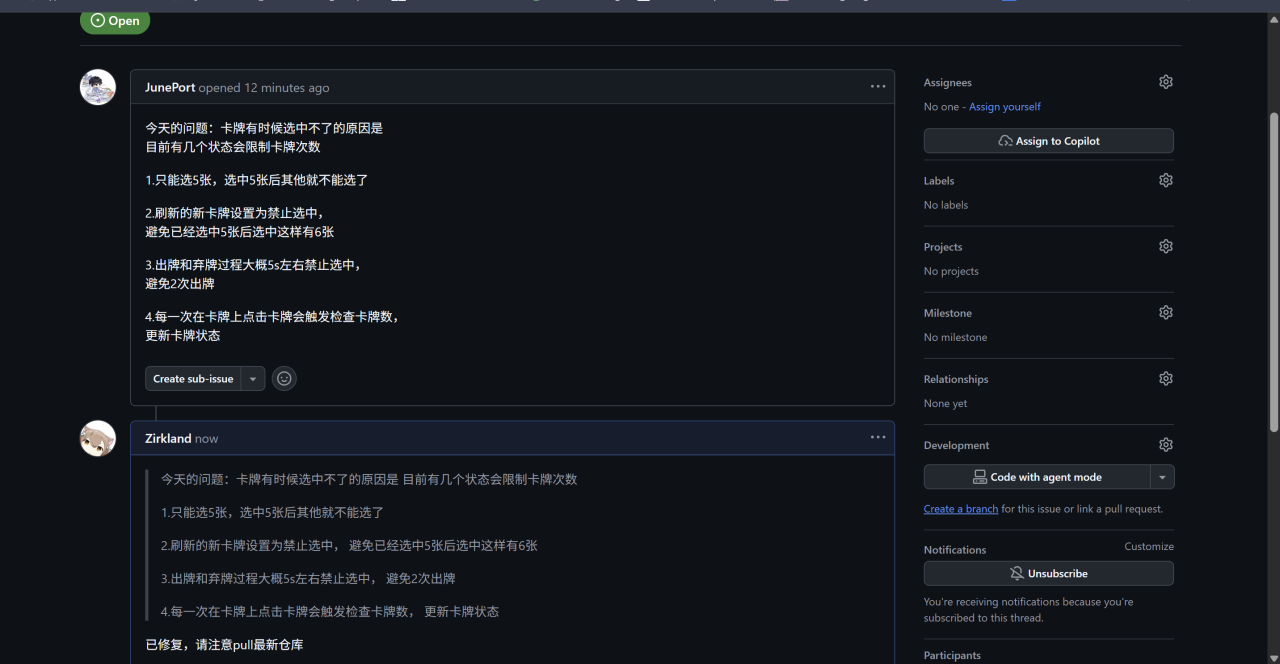1280x664 pixels.
Task: Click the 'No labels' text
Action: point(946,205)
